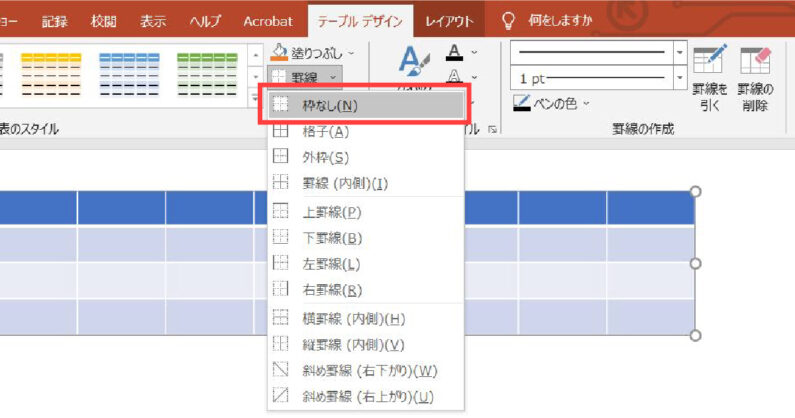Switch to the 校閲 tab

[x=103, y=21]
